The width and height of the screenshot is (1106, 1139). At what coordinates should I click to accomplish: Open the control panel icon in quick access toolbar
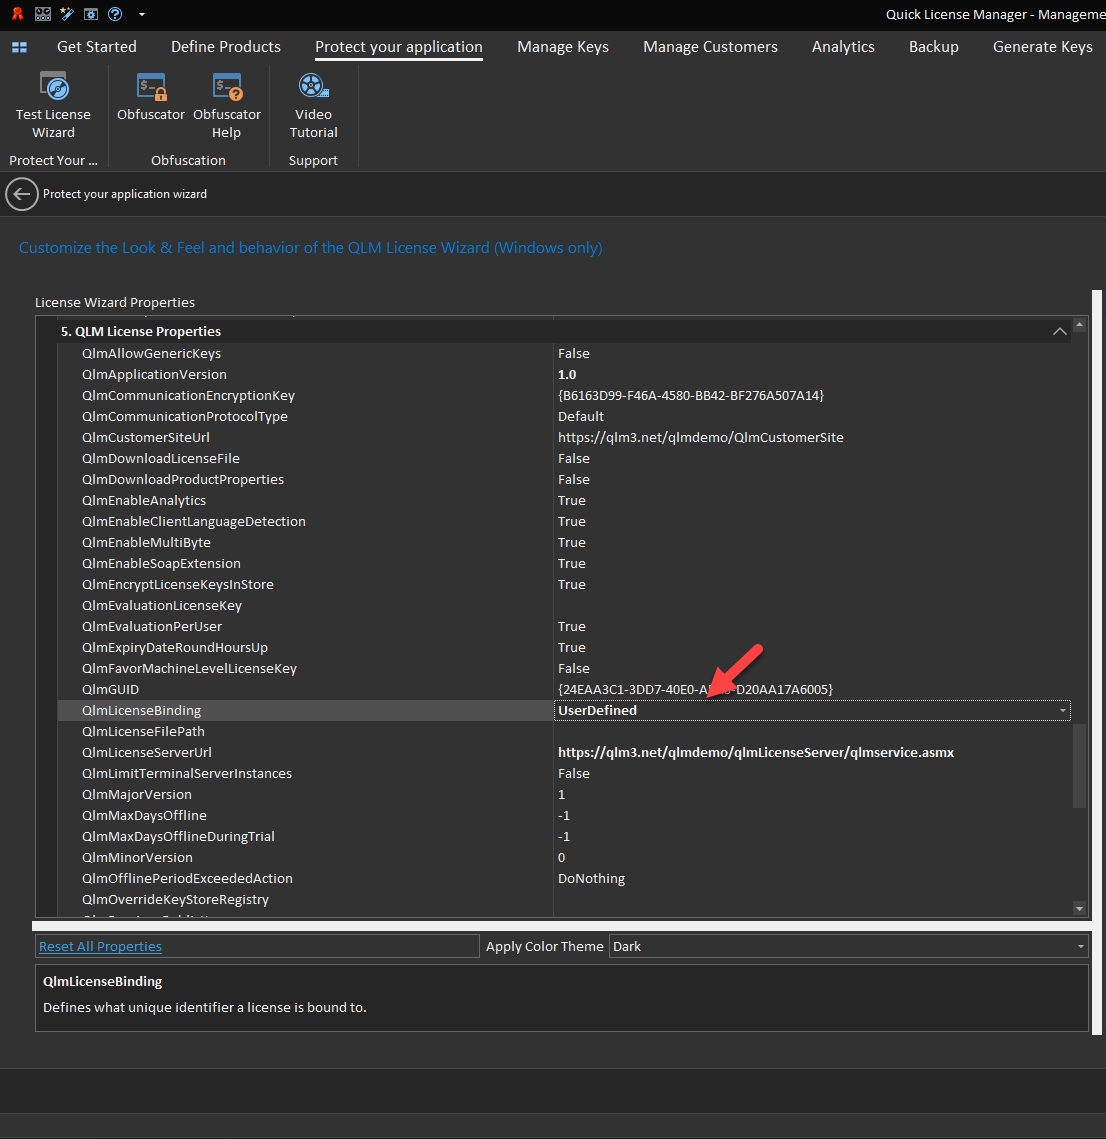click(x=43, y=14)
